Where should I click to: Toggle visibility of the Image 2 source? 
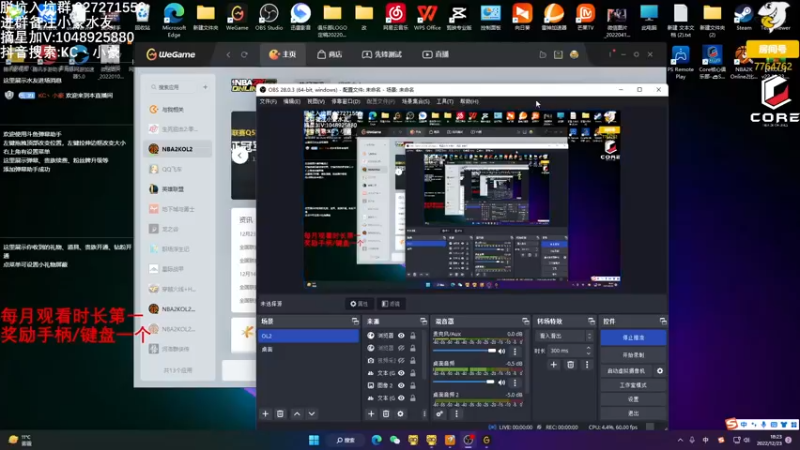pyautogui.click(x=402, y=386)
